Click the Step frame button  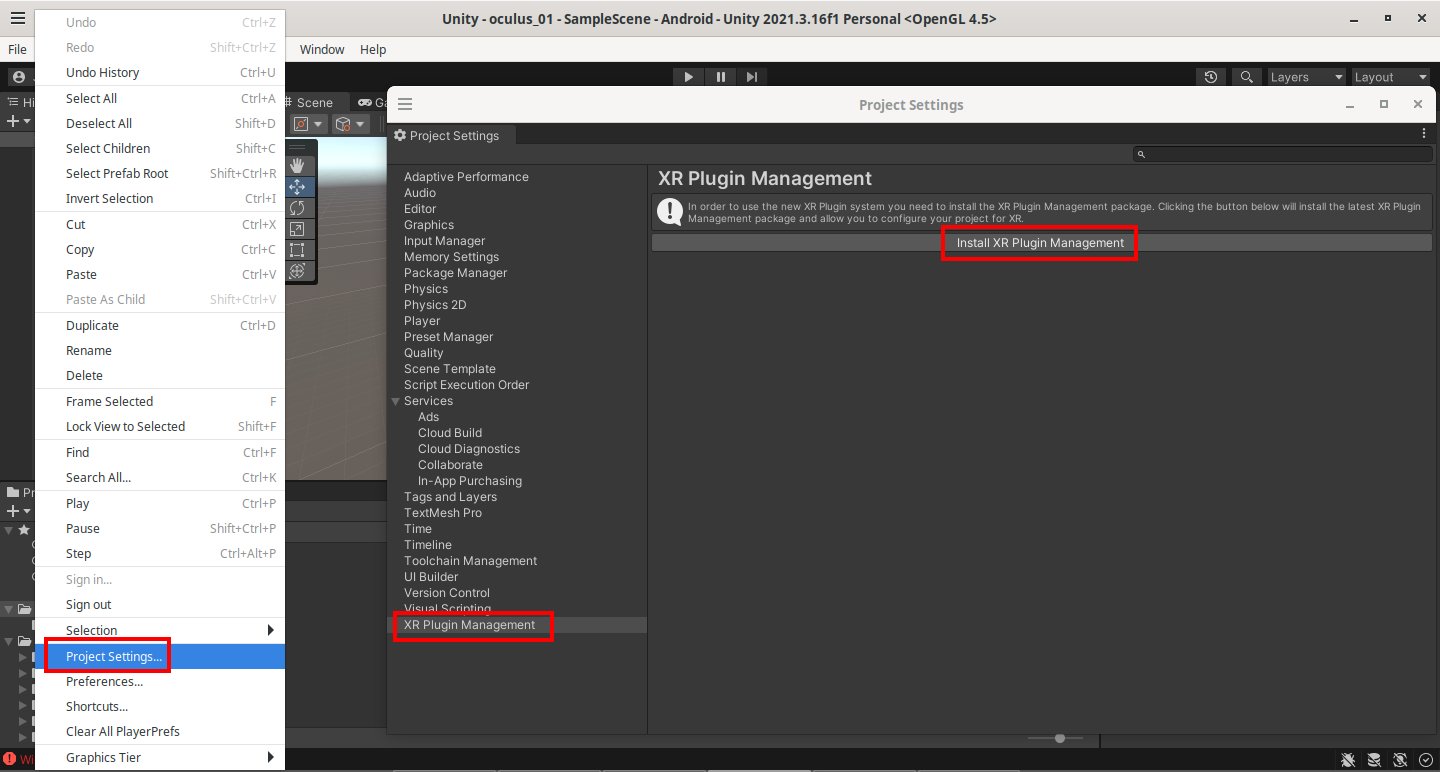click(752, 77)
